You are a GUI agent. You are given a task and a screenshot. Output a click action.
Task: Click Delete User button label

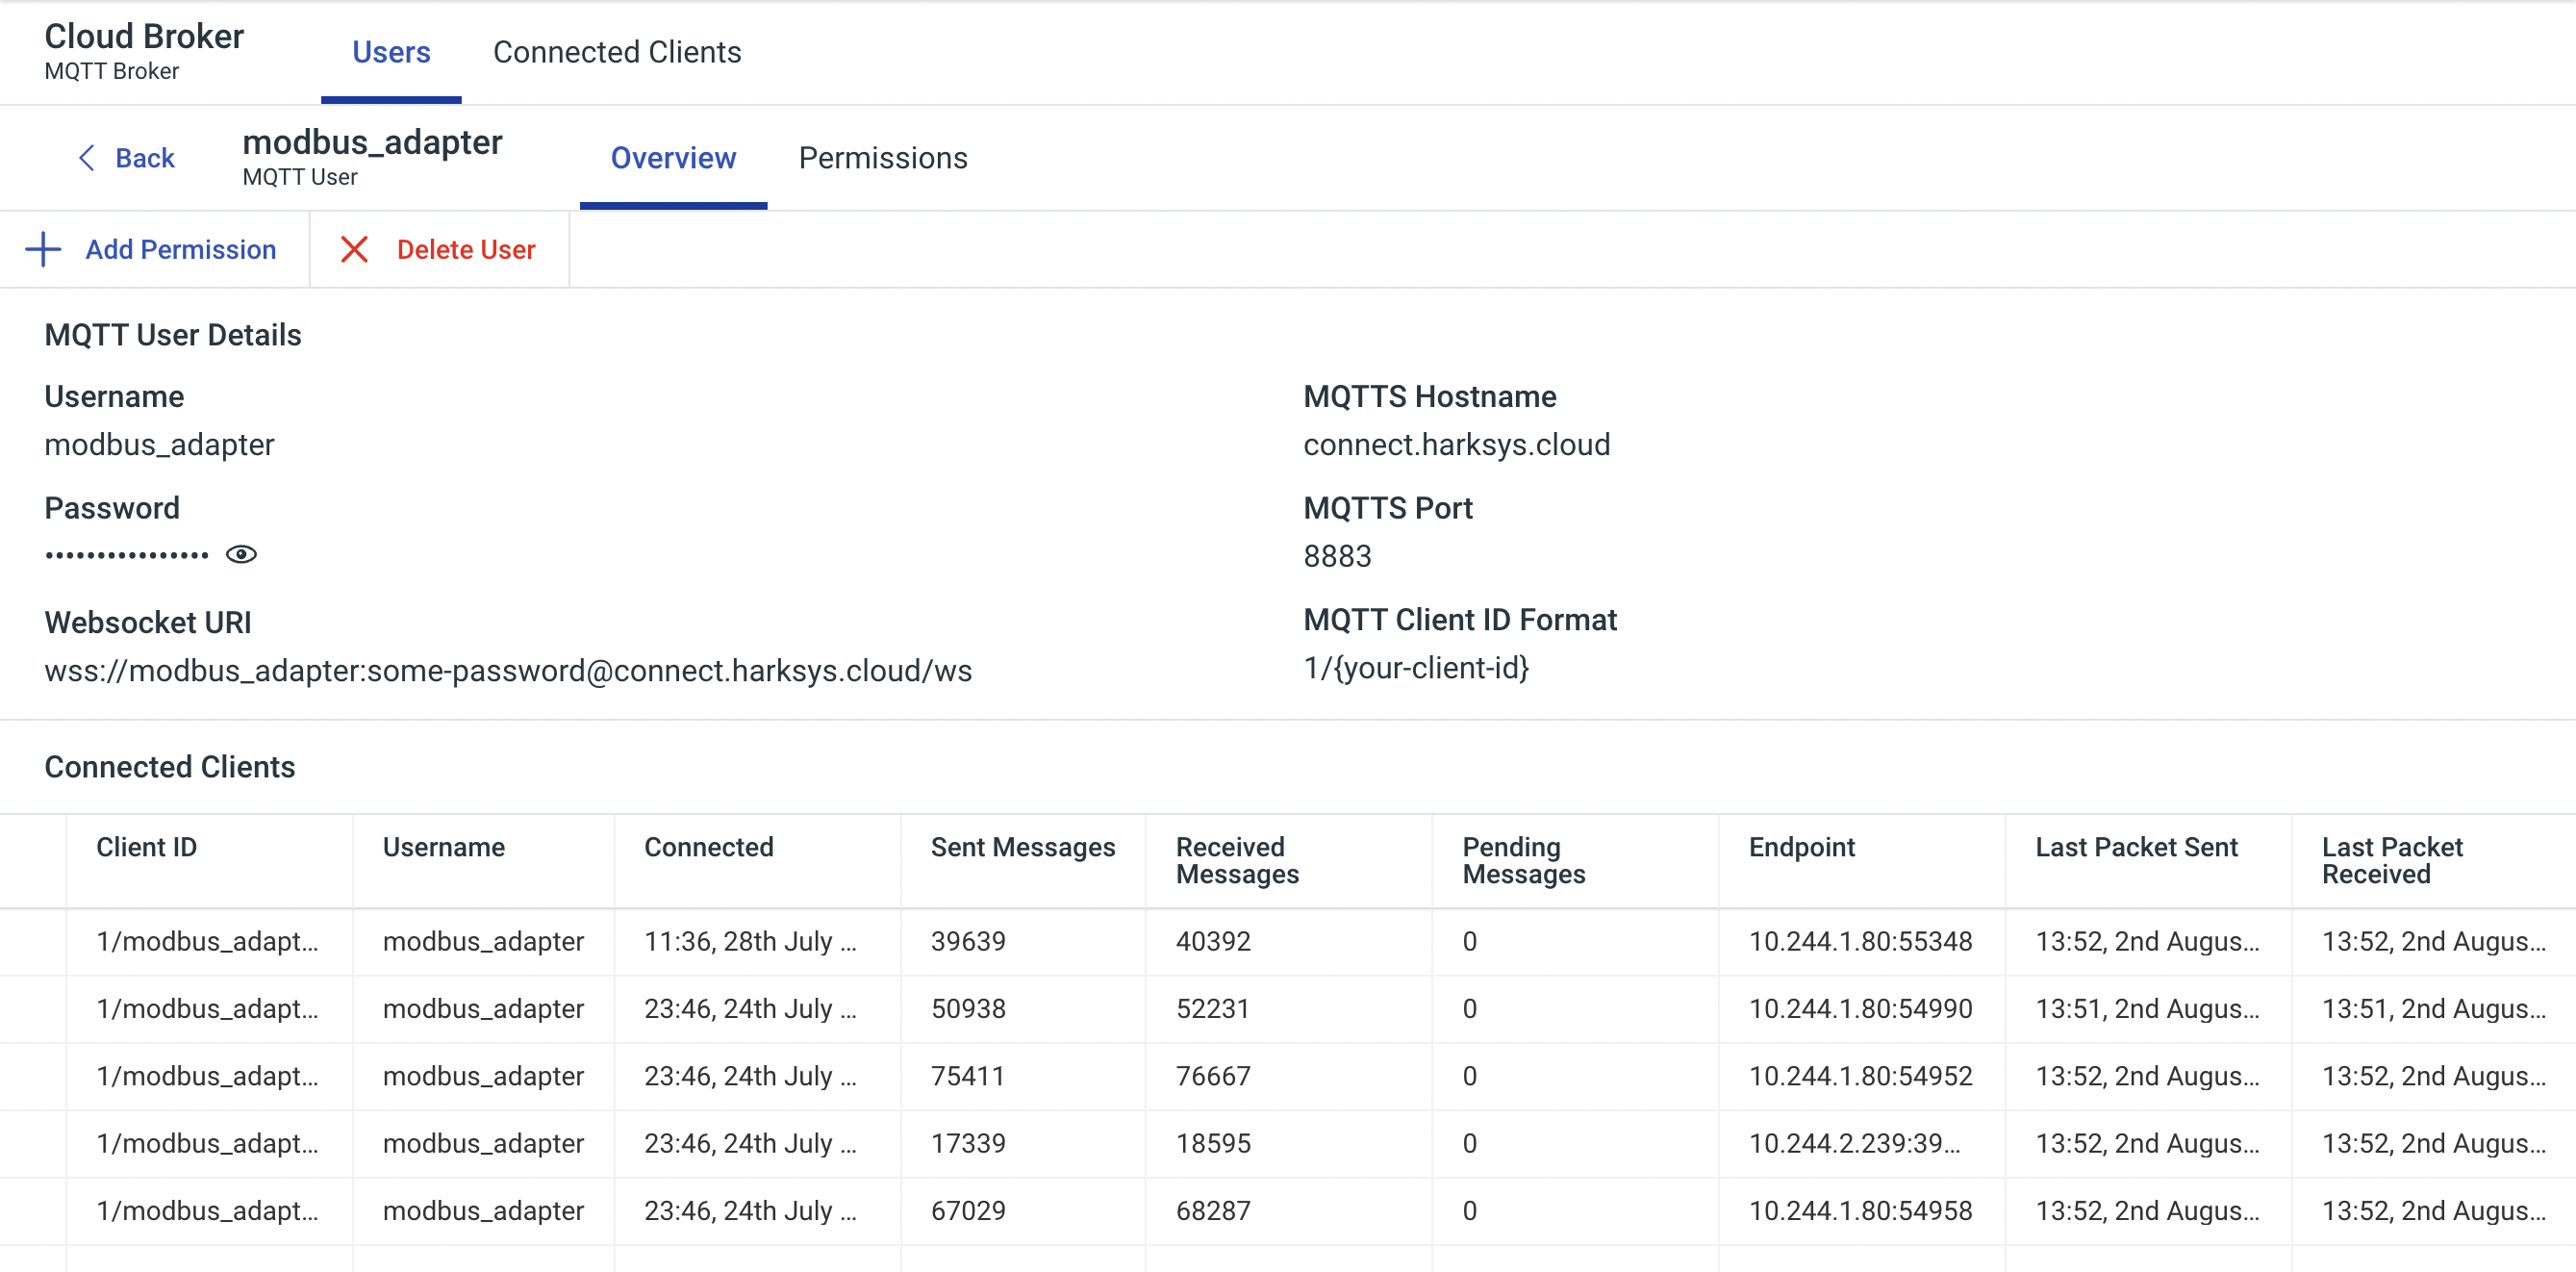(x=466, y=250)
